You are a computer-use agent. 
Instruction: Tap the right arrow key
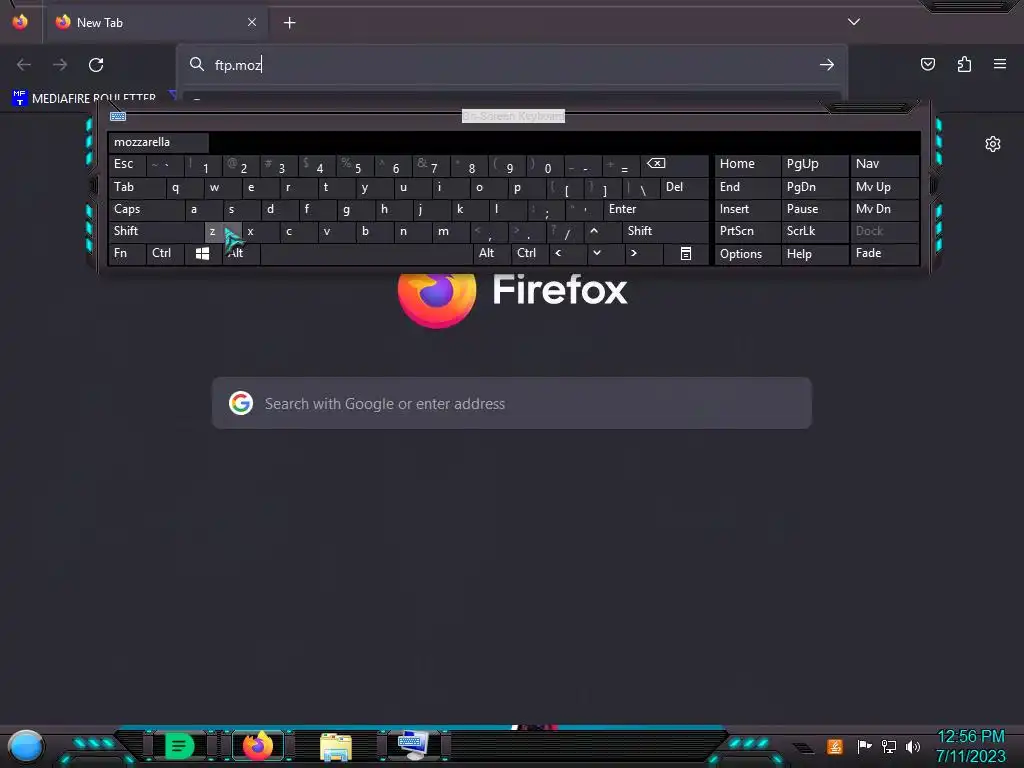(x=643, y=253)
